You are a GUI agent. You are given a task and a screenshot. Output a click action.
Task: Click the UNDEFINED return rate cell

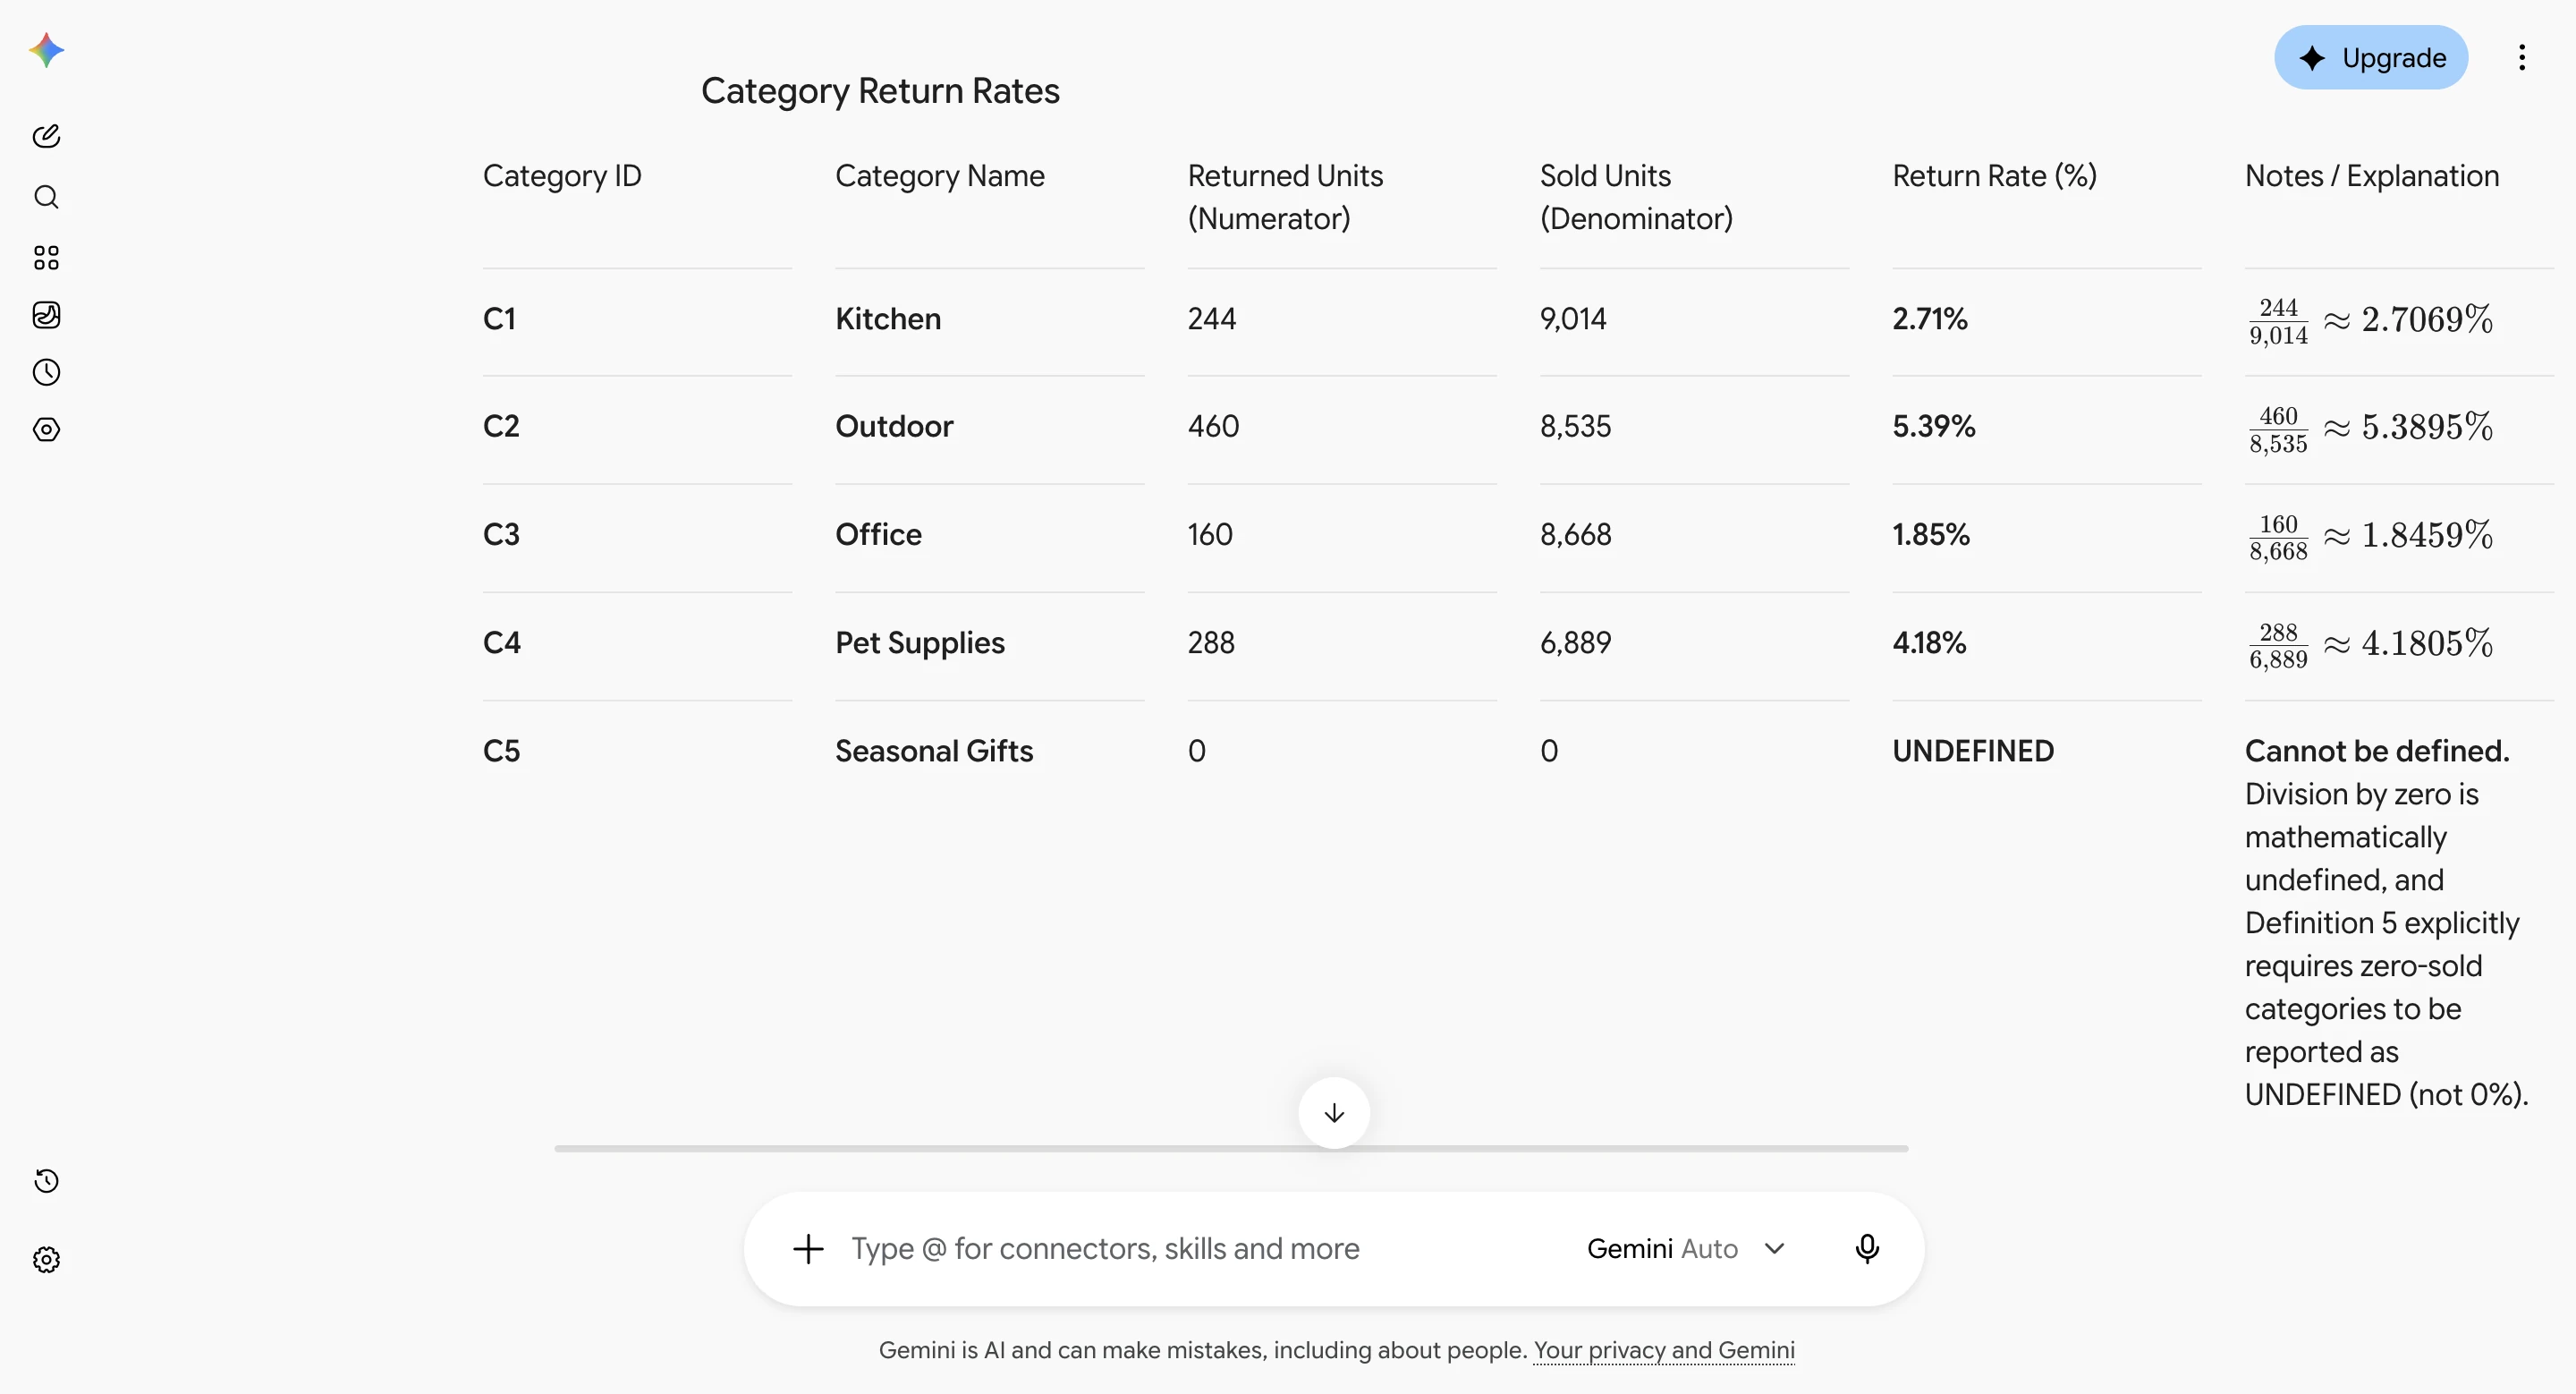click(x=1973, y=751)
